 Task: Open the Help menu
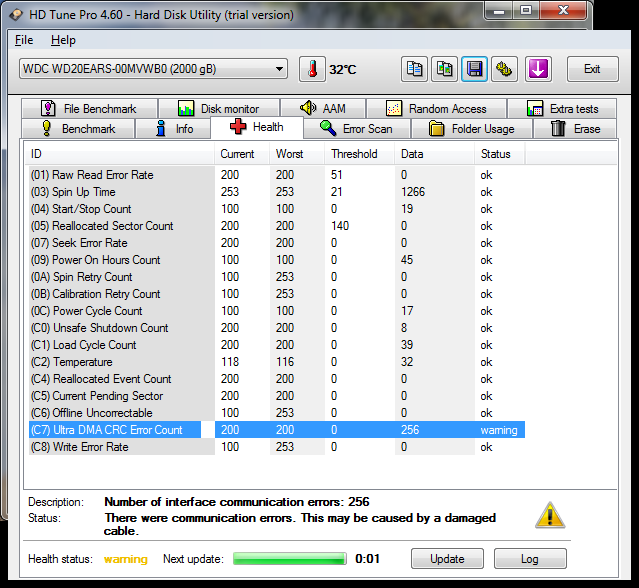tap(63, 40)
